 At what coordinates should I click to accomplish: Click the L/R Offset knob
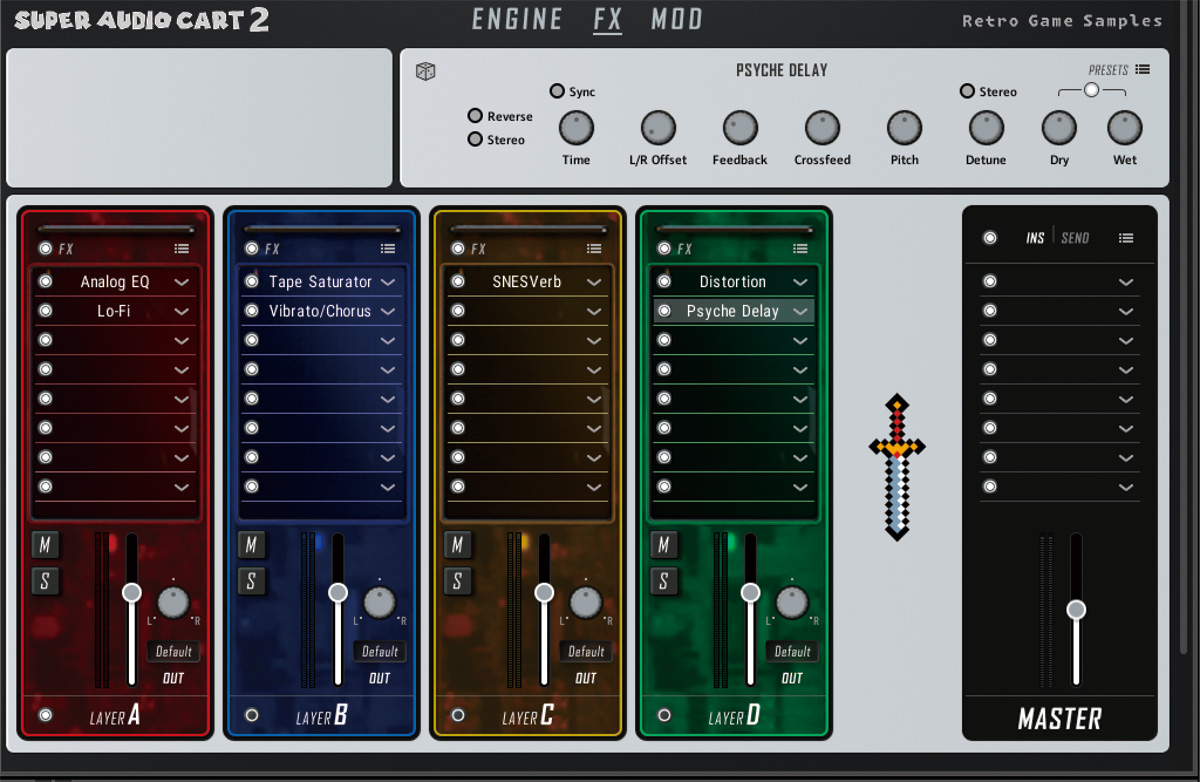click(658, 128)
